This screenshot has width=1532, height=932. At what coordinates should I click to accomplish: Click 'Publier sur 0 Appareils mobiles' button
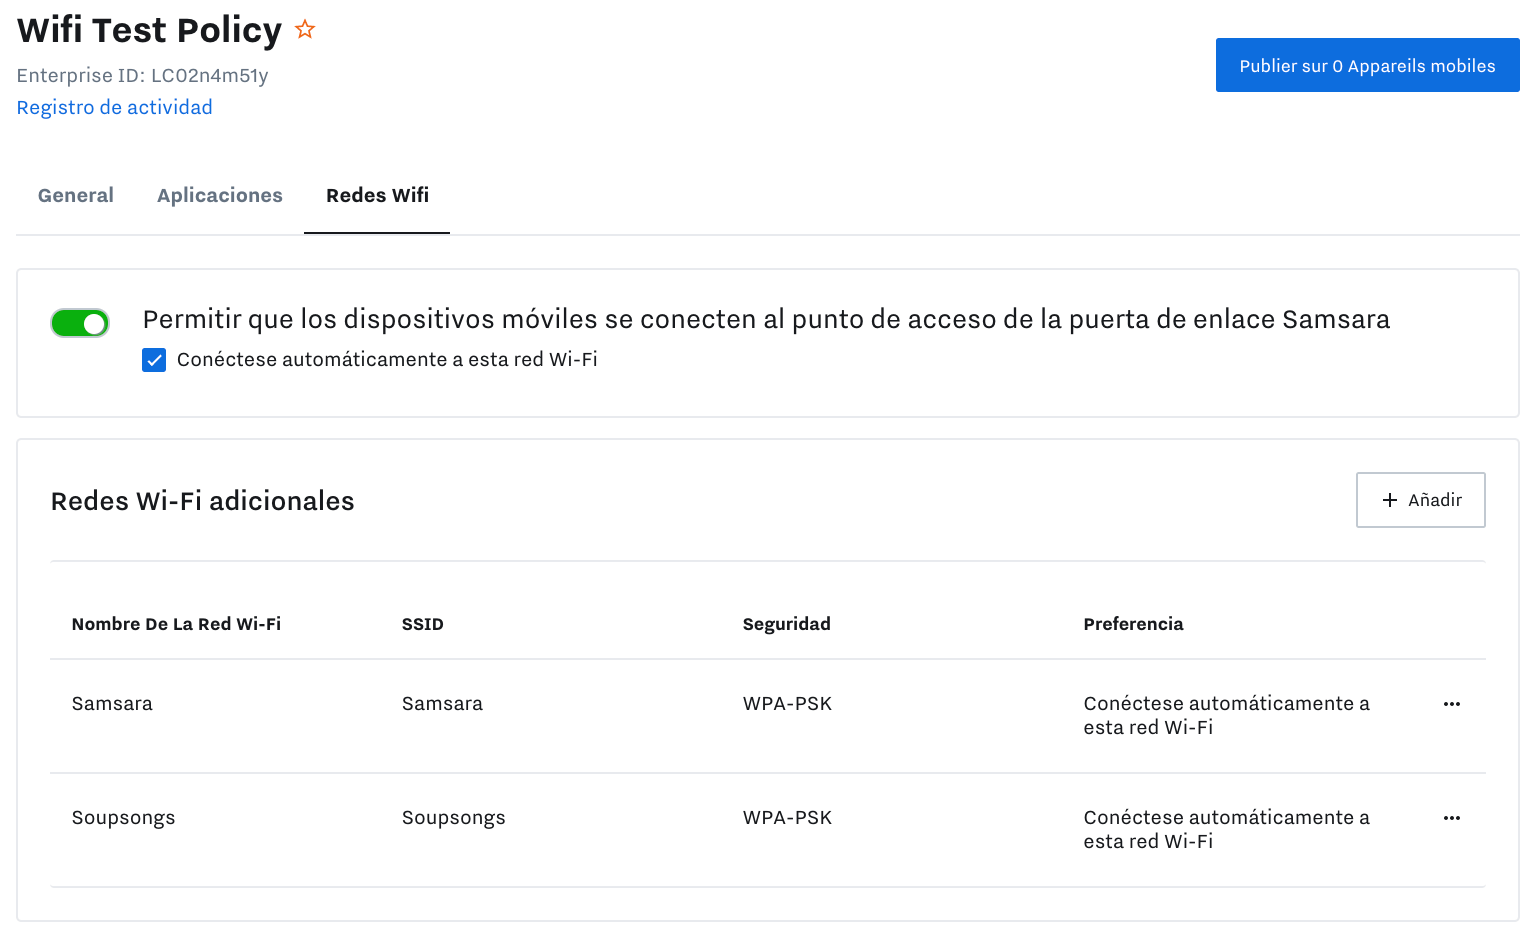pyautogui.click(x=1367, y=64)
